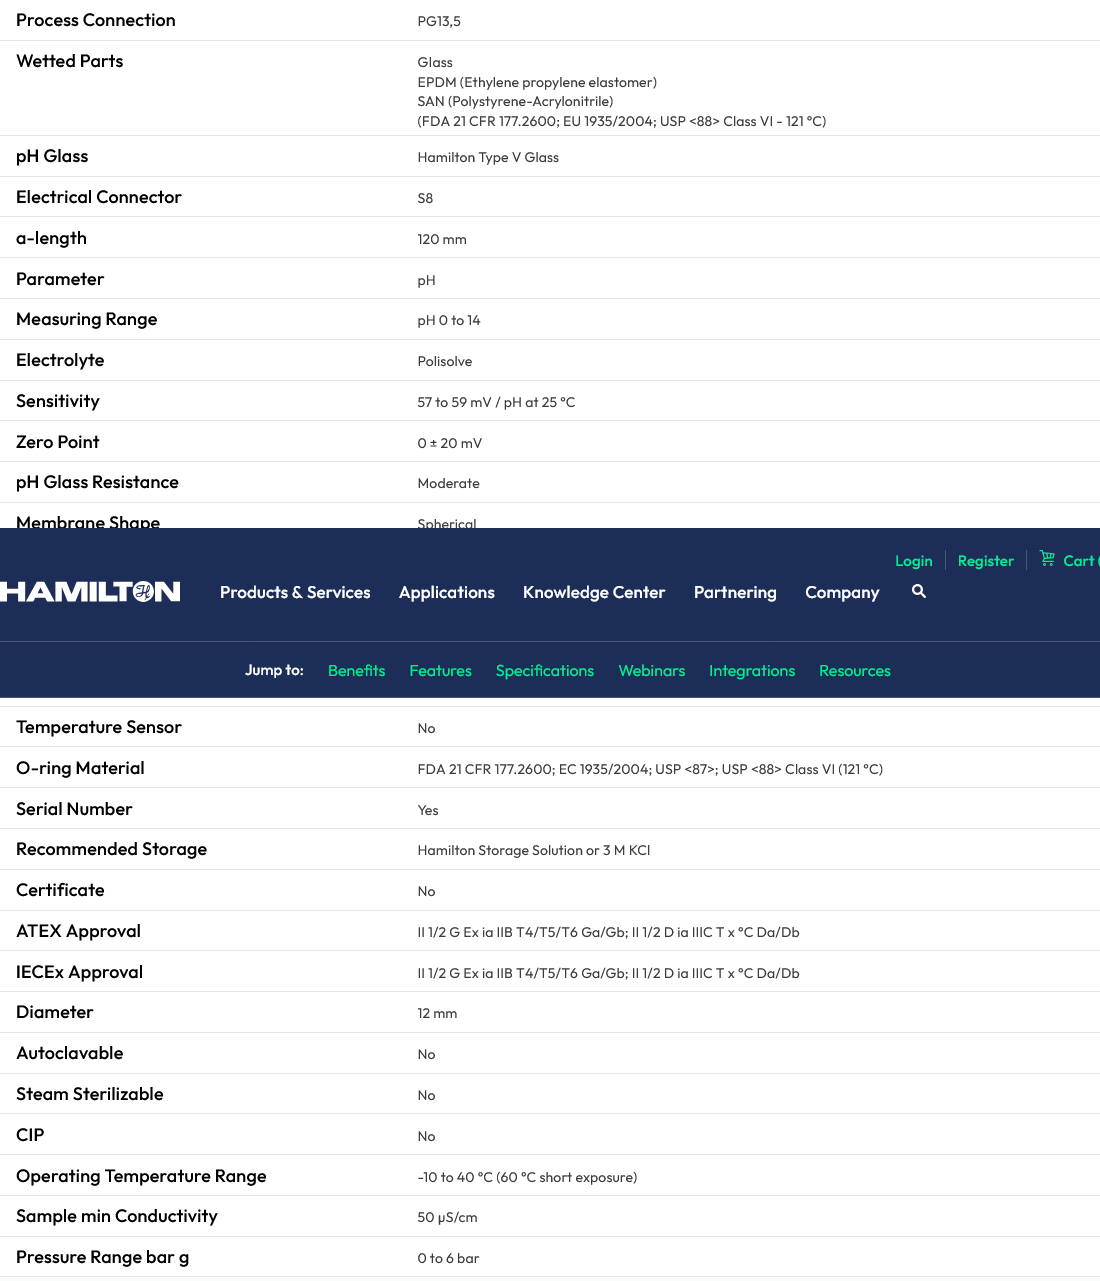Screen dimensions: 1100x1281
Task: Jump to Integrations section
Action: [x=752, y=670]
